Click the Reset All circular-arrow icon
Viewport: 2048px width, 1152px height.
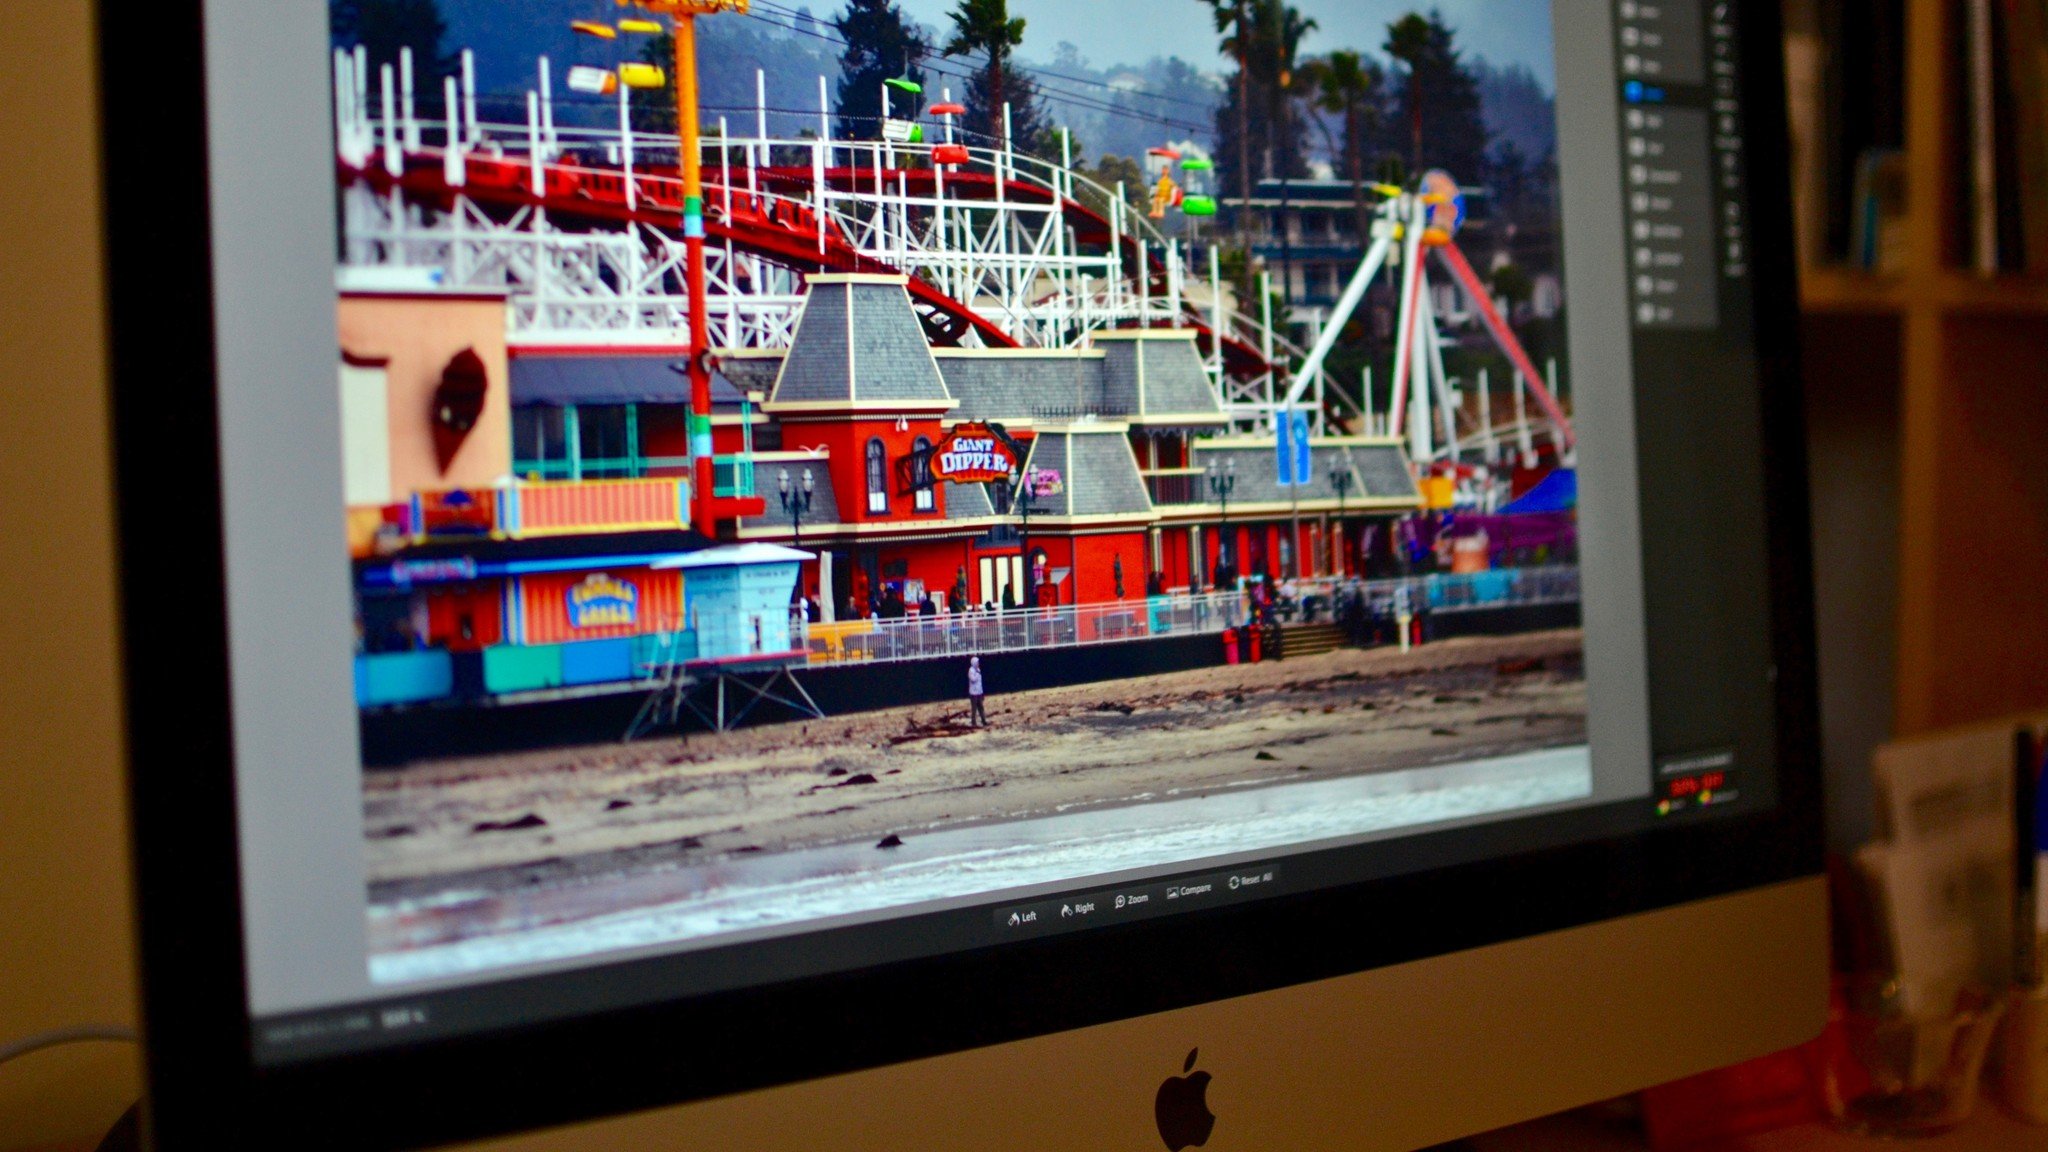pyautogui.click(x=1234, y=882)
